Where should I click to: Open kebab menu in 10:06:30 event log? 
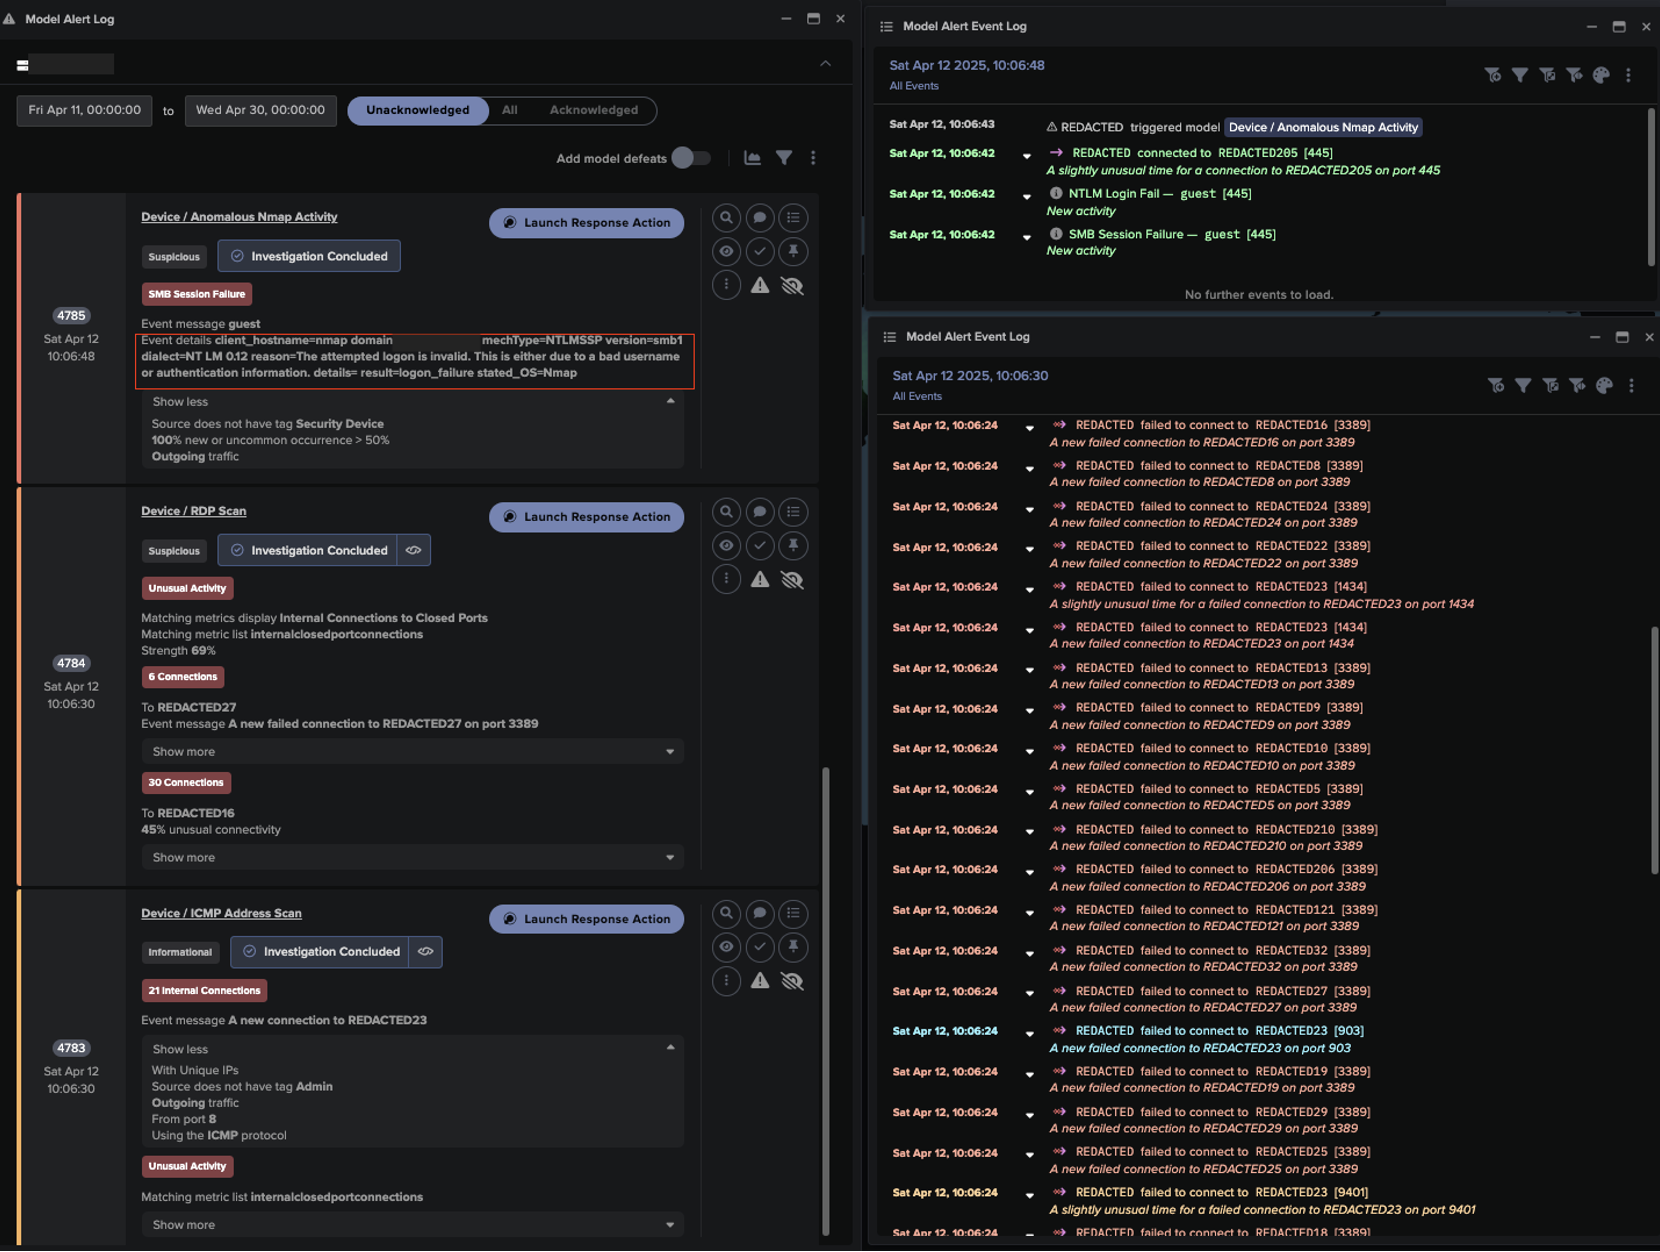point(1631,385)
